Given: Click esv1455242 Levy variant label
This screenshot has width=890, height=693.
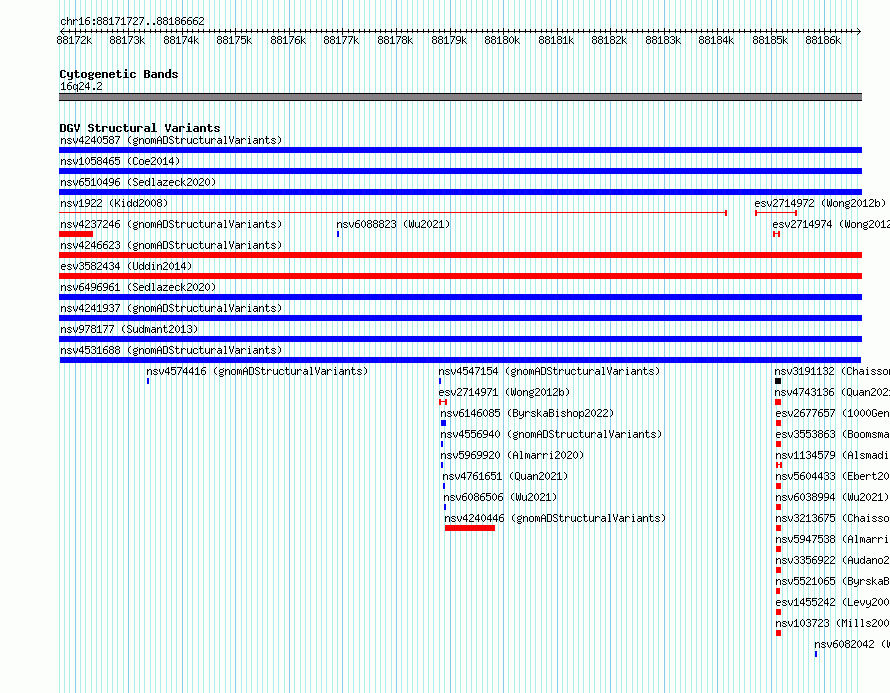Looking at the screenshot, I should click(833, 602).
